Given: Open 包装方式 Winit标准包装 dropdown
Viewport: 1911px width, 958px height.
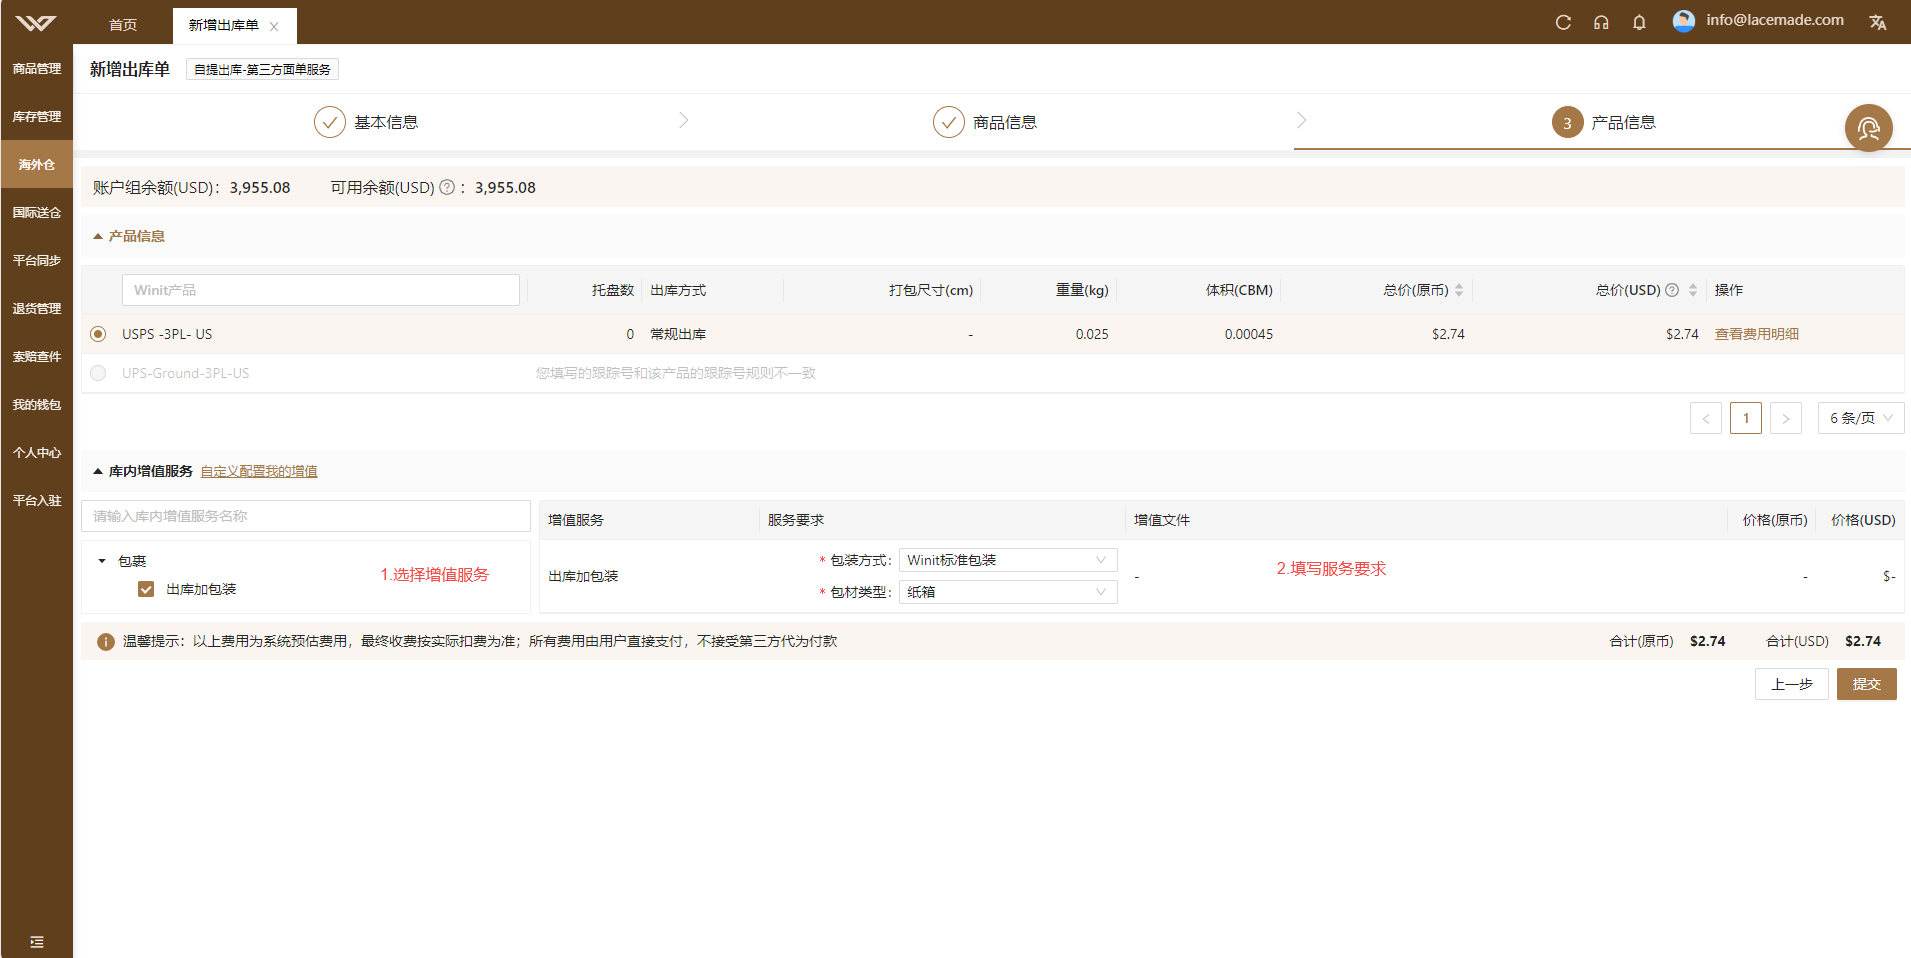Looking at the screenshot, I should click(1008, 560).
